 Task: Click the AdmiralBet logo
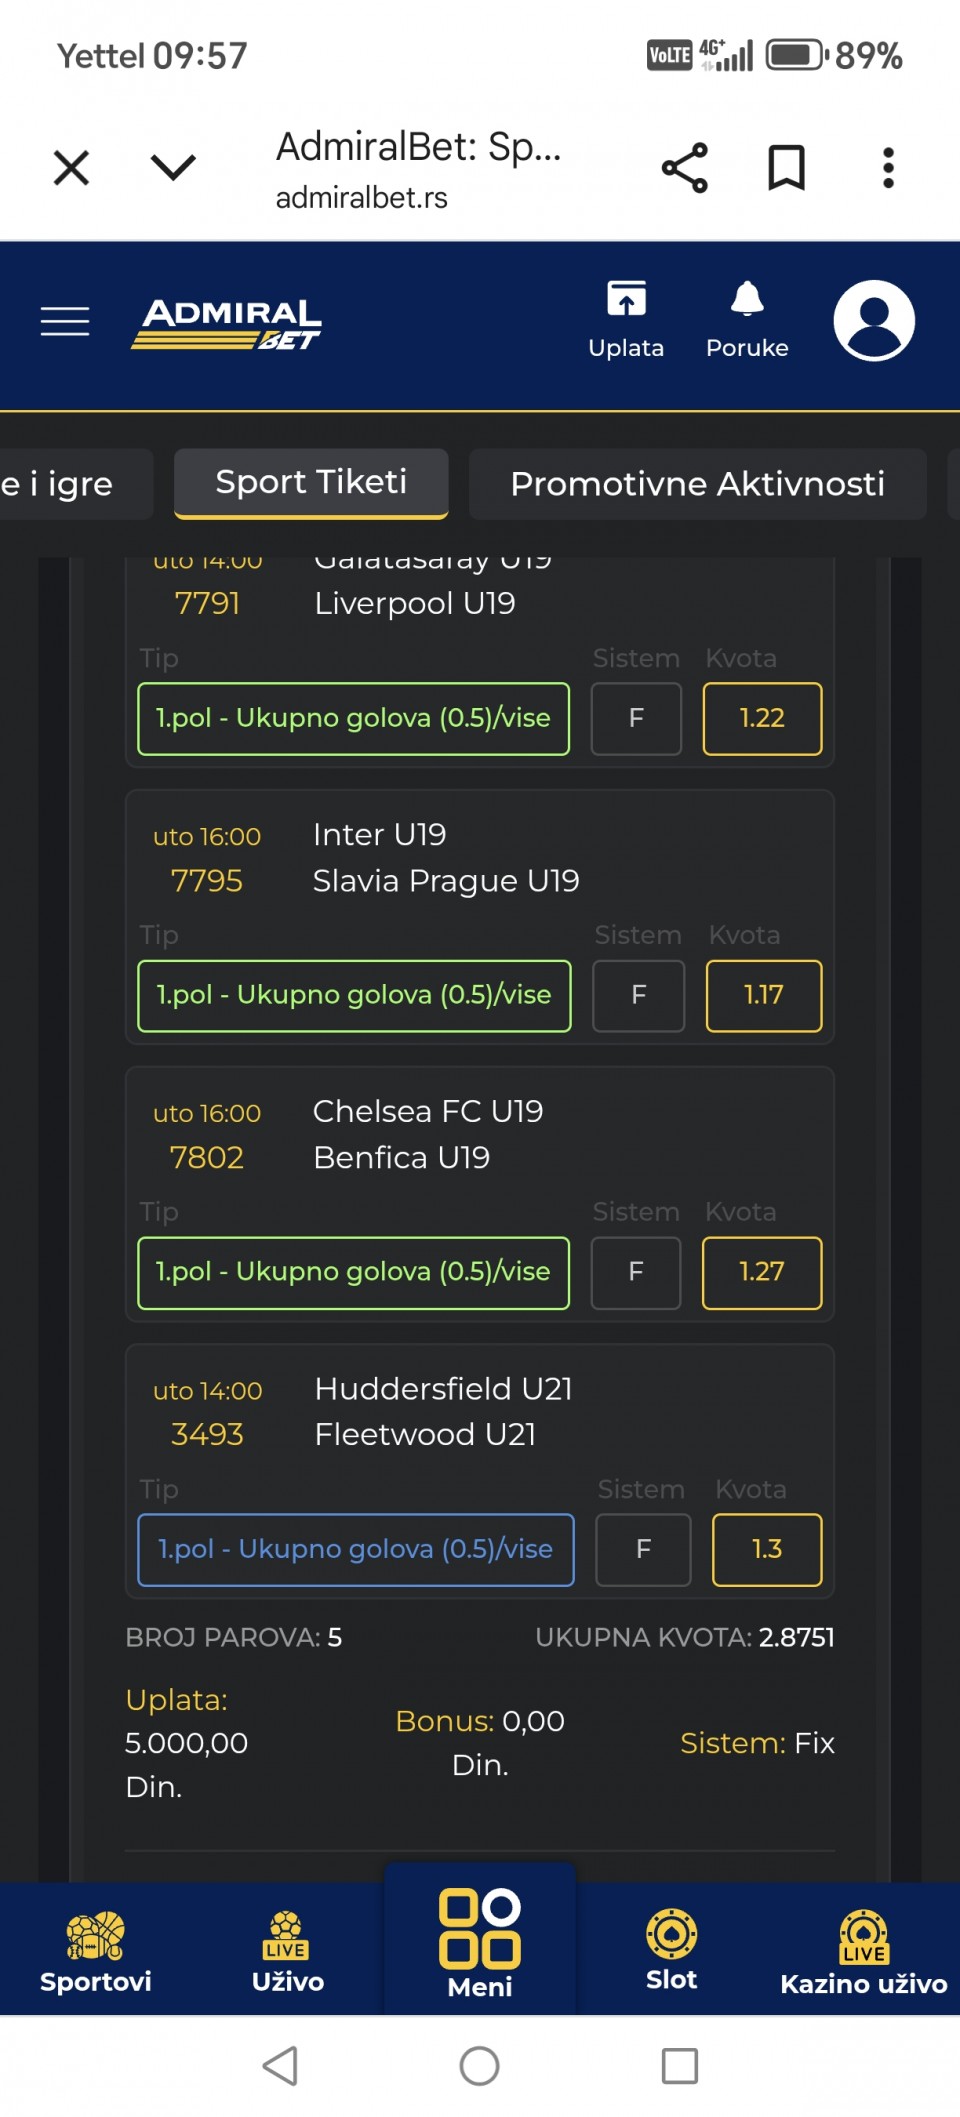(227, 324)
